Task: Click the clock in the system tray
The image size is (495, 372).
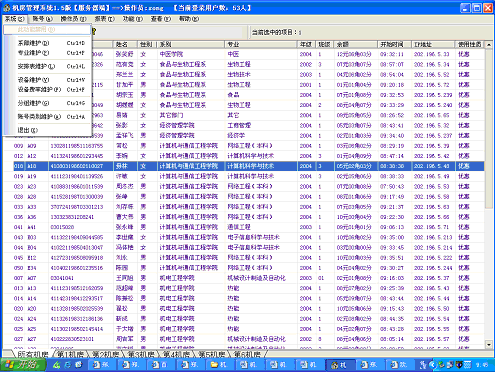Action: click(482, 365)
